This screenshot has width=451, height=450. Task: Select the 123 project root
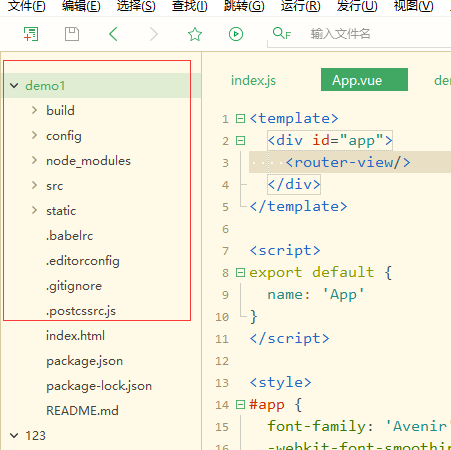pyautogui.click(x=35, y=435)
